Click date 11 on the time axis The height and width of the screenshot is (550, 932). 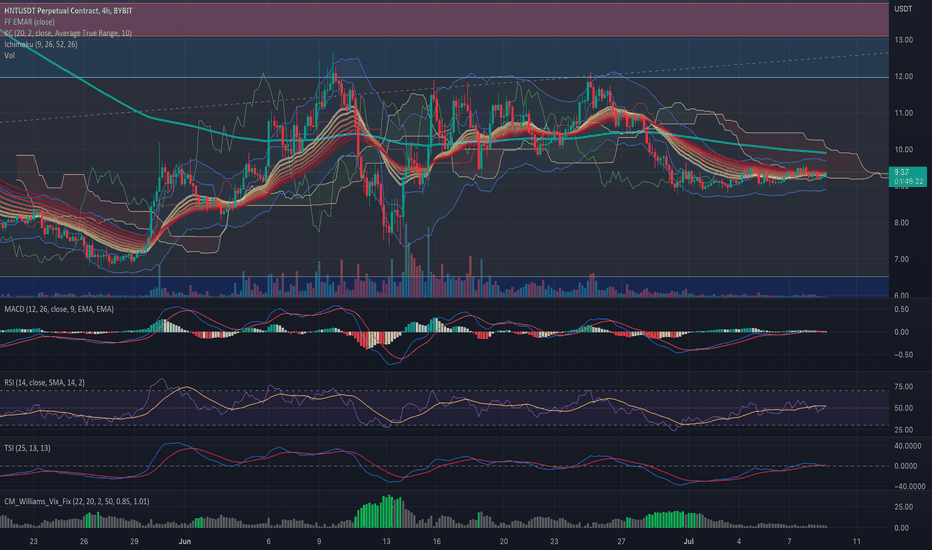[x=857, y=542]
